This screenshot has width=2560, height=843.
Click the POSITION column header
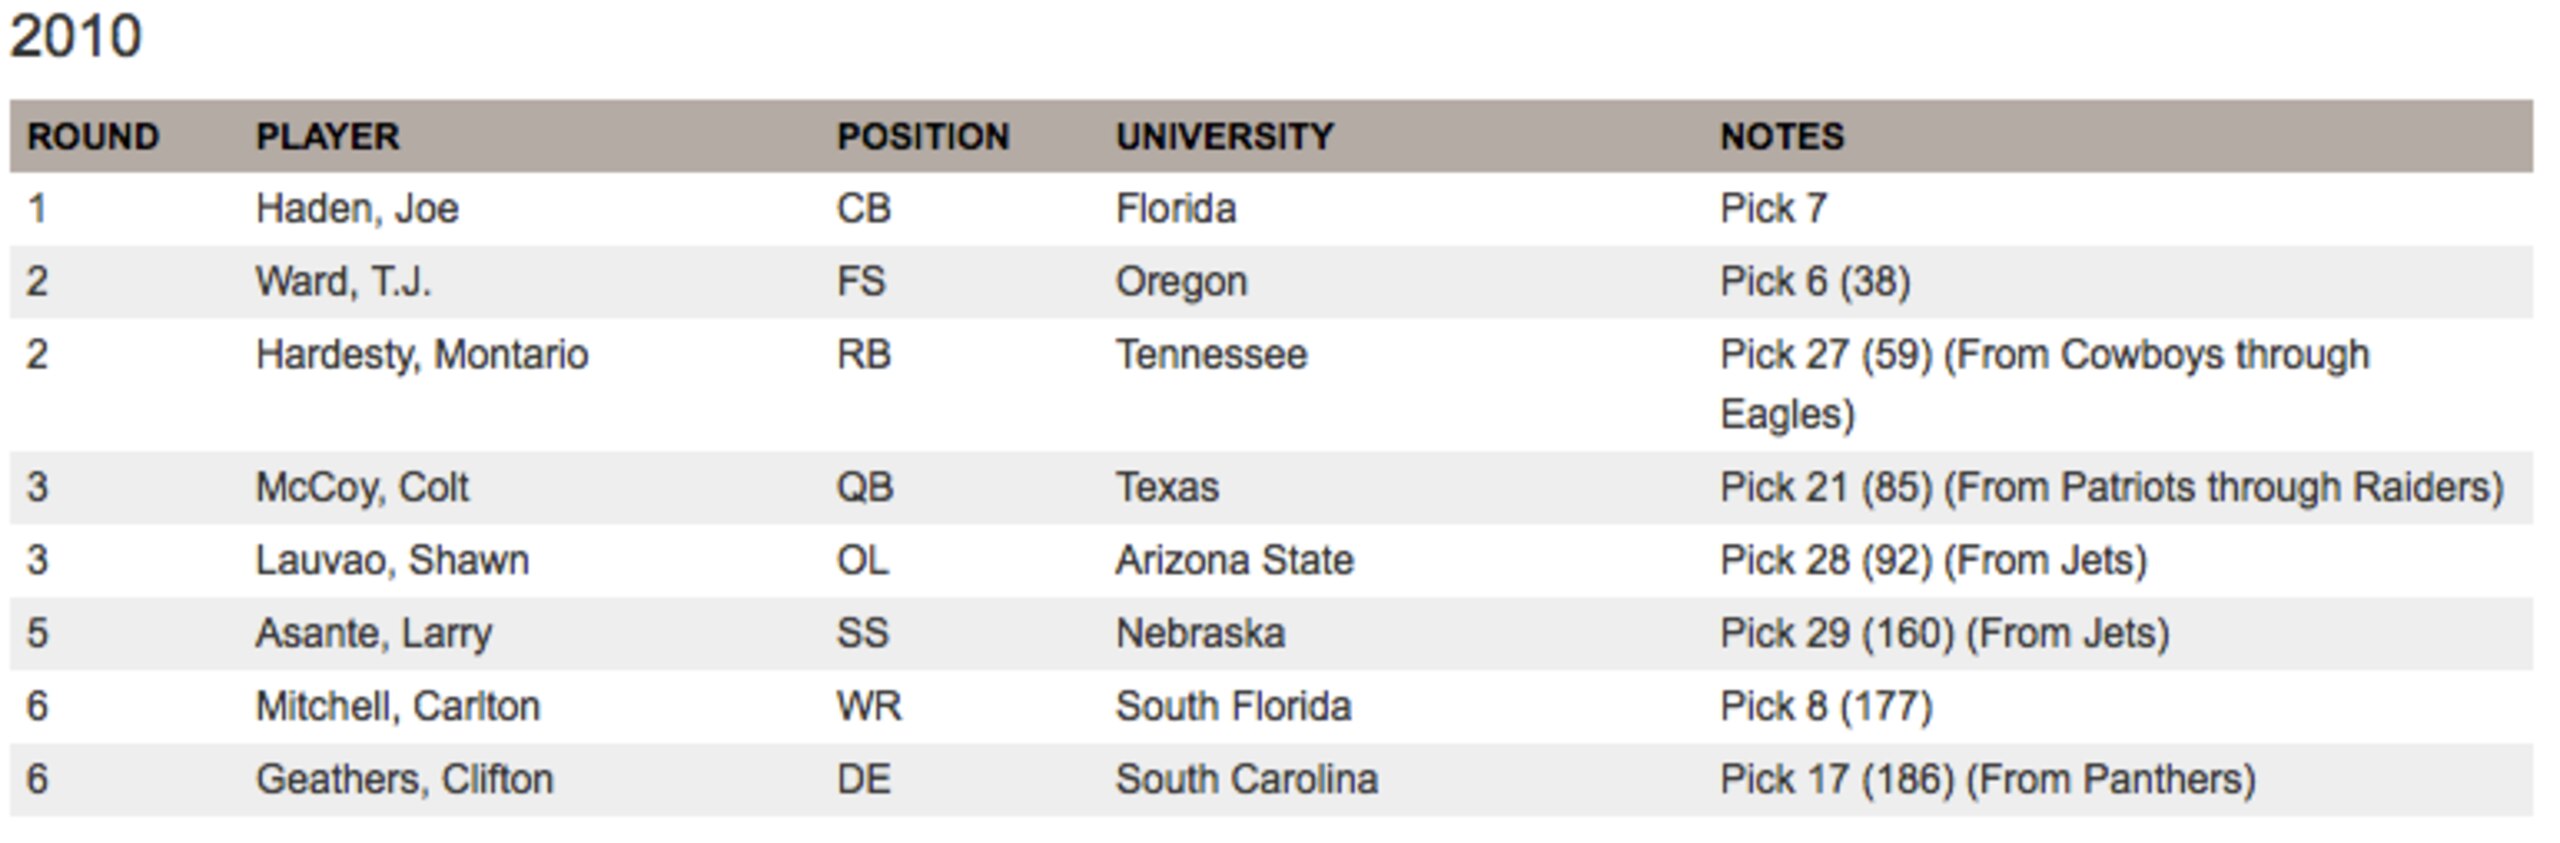pyautogui.click(x=923, y=137)
